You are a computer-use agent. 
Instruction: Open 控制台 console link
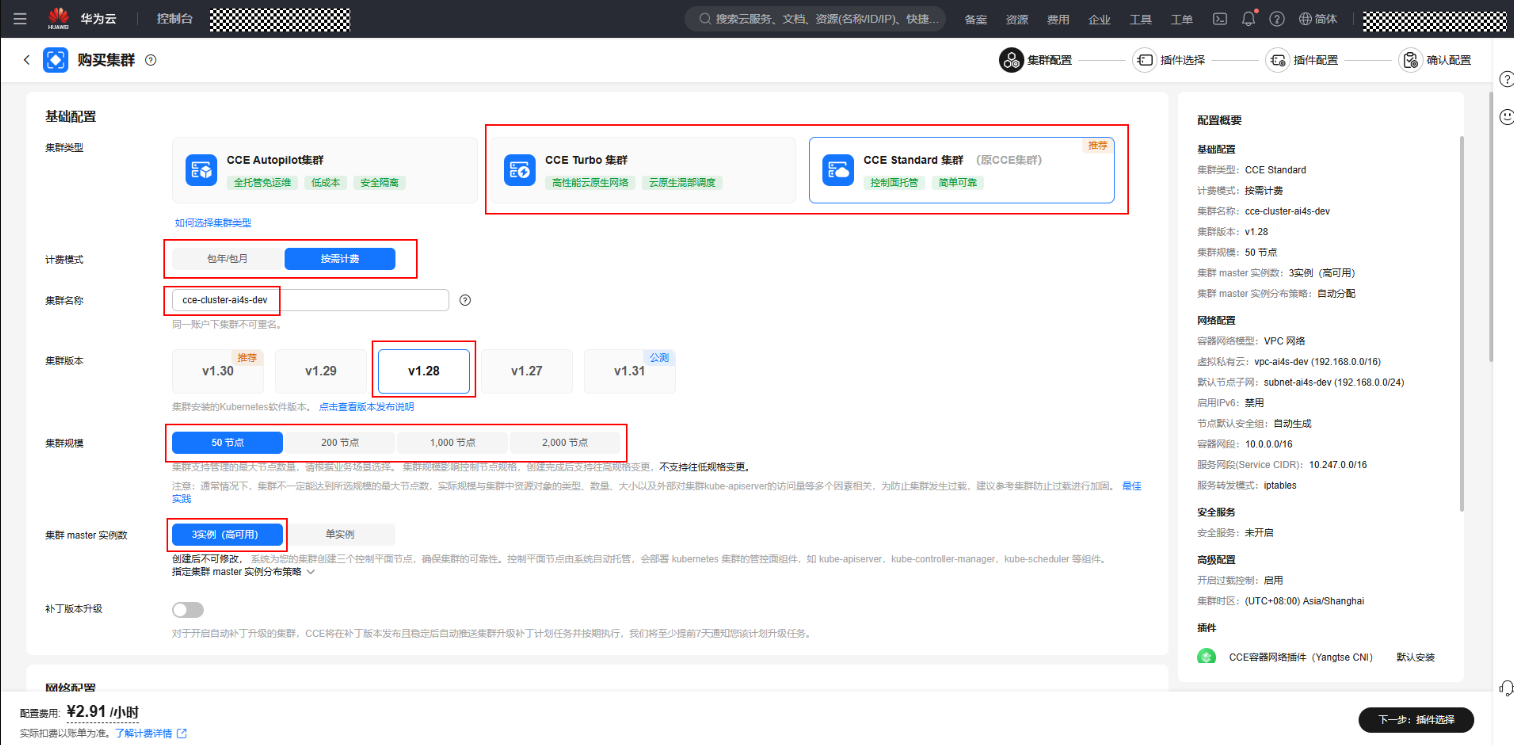click(176, 19)
